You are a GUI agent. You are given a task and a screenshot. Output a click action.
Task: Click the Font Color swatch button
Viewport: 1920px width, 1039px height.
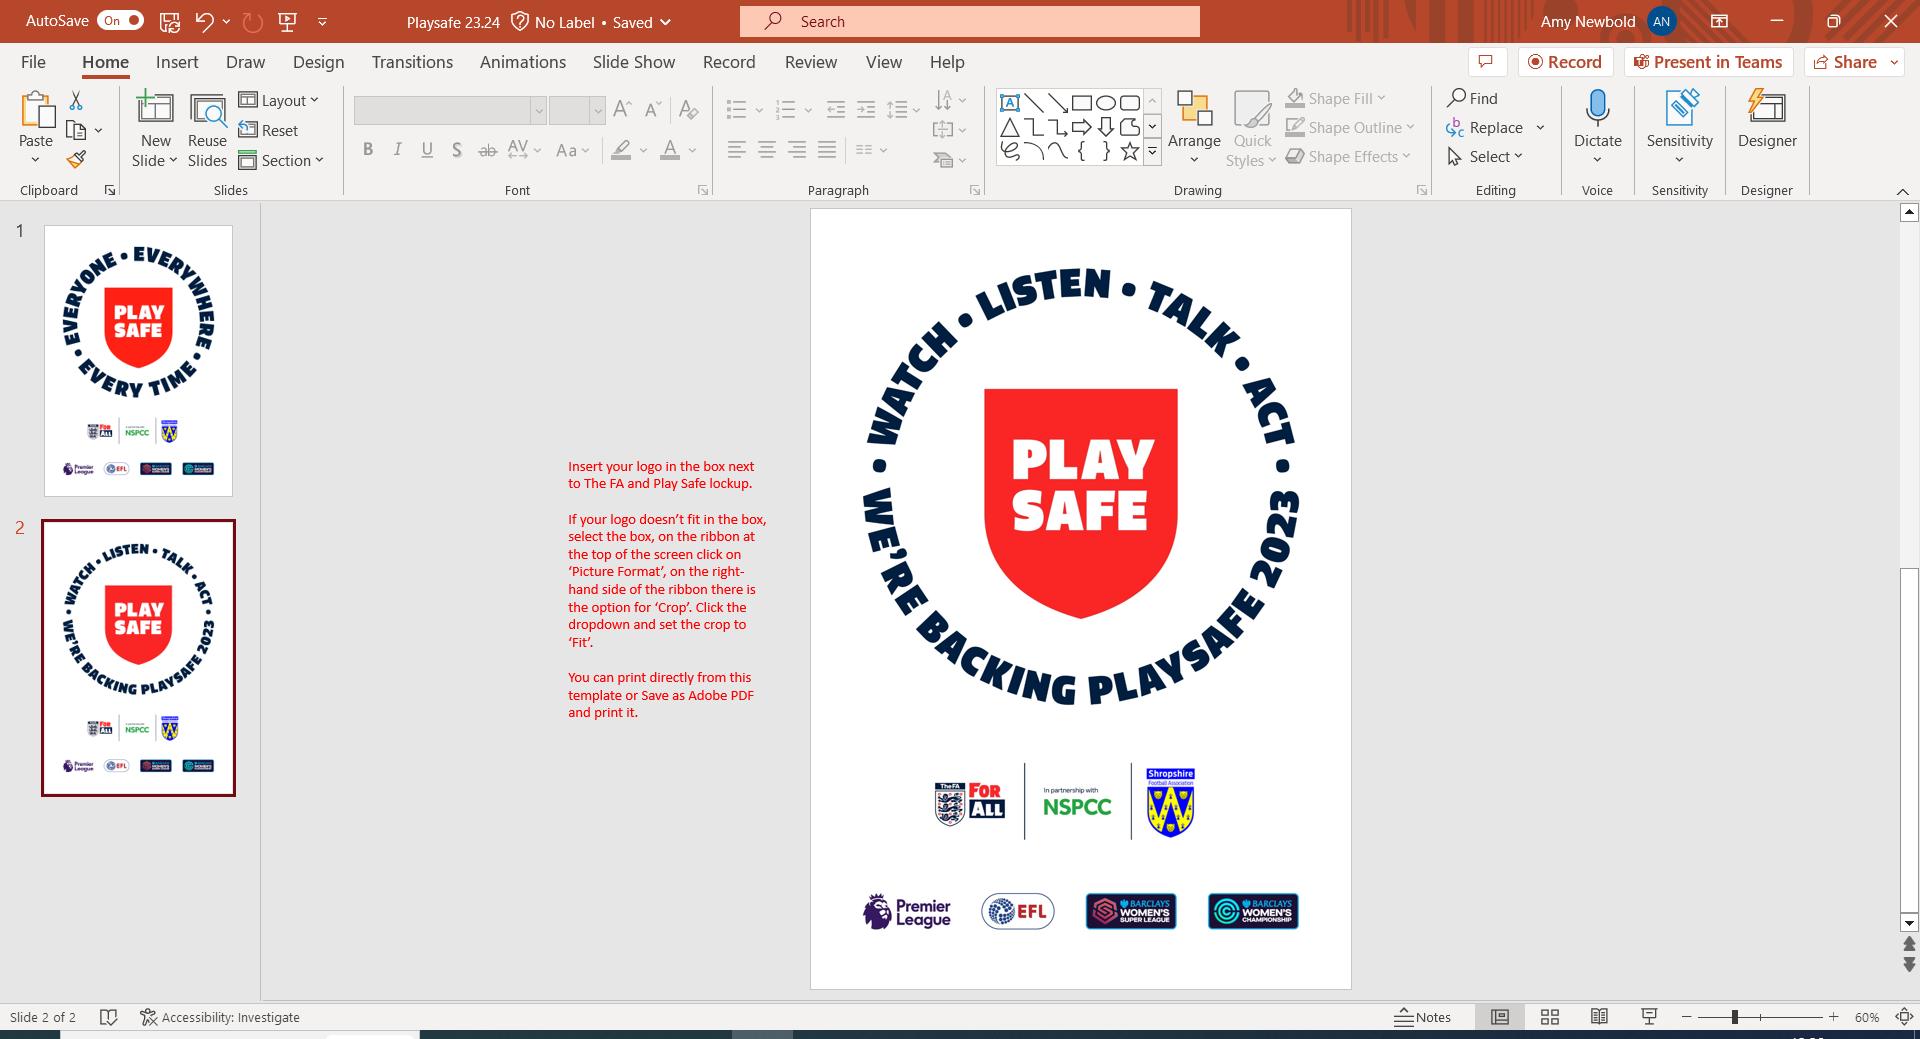point(670,150)
